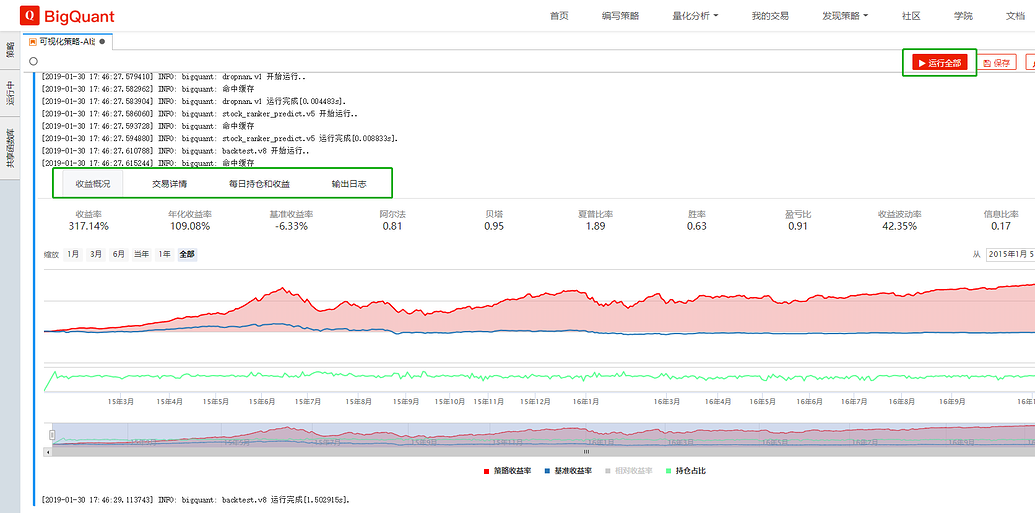Zoom chart to 6月 range
Screen dimensions: 1035x513
click(x=118, y=254)
